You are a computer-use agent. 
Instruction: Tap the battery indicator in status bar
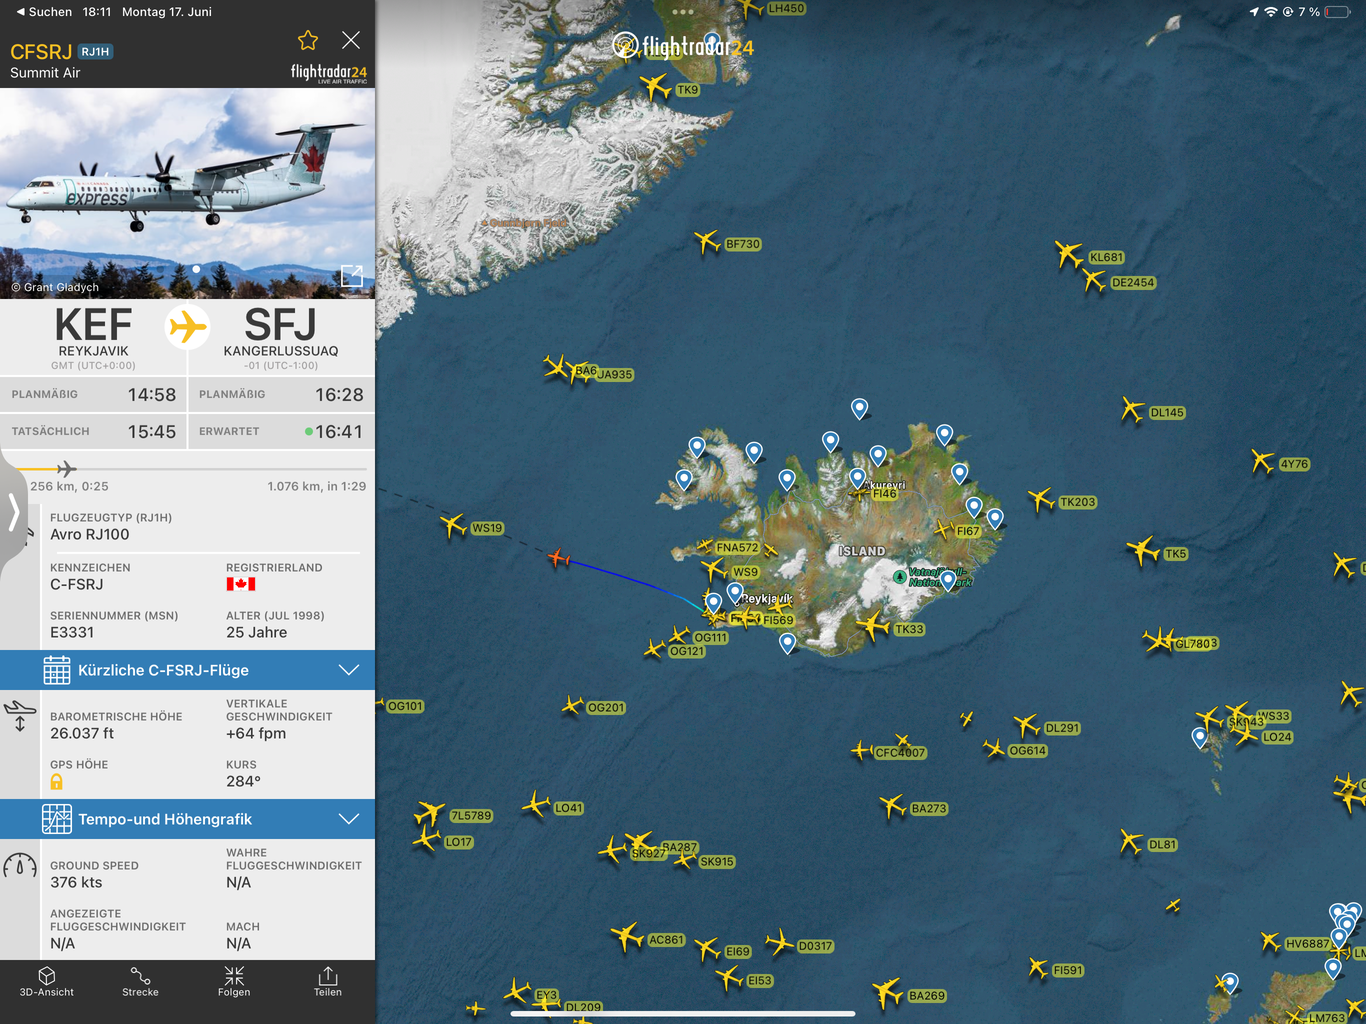[x=1337, y=12]
